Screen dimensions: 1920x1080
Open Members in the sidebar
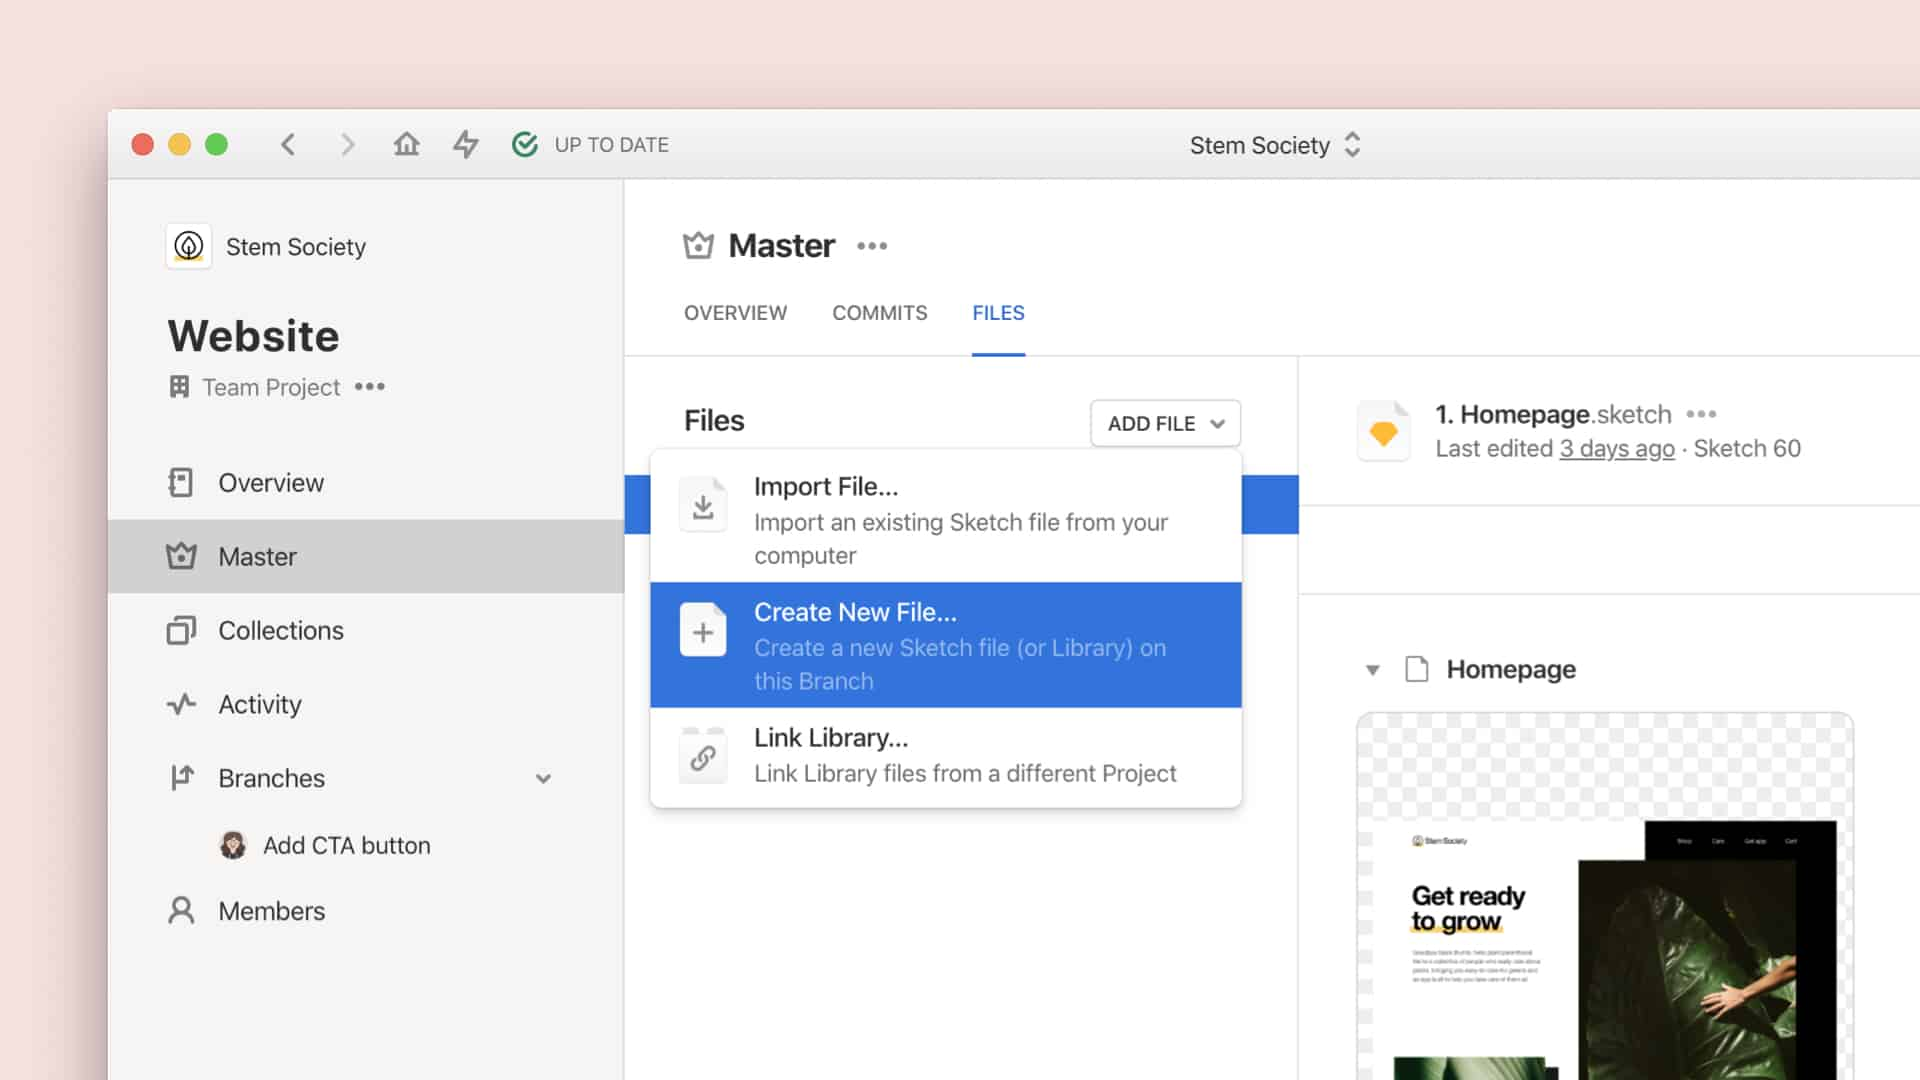click(271, 911)
